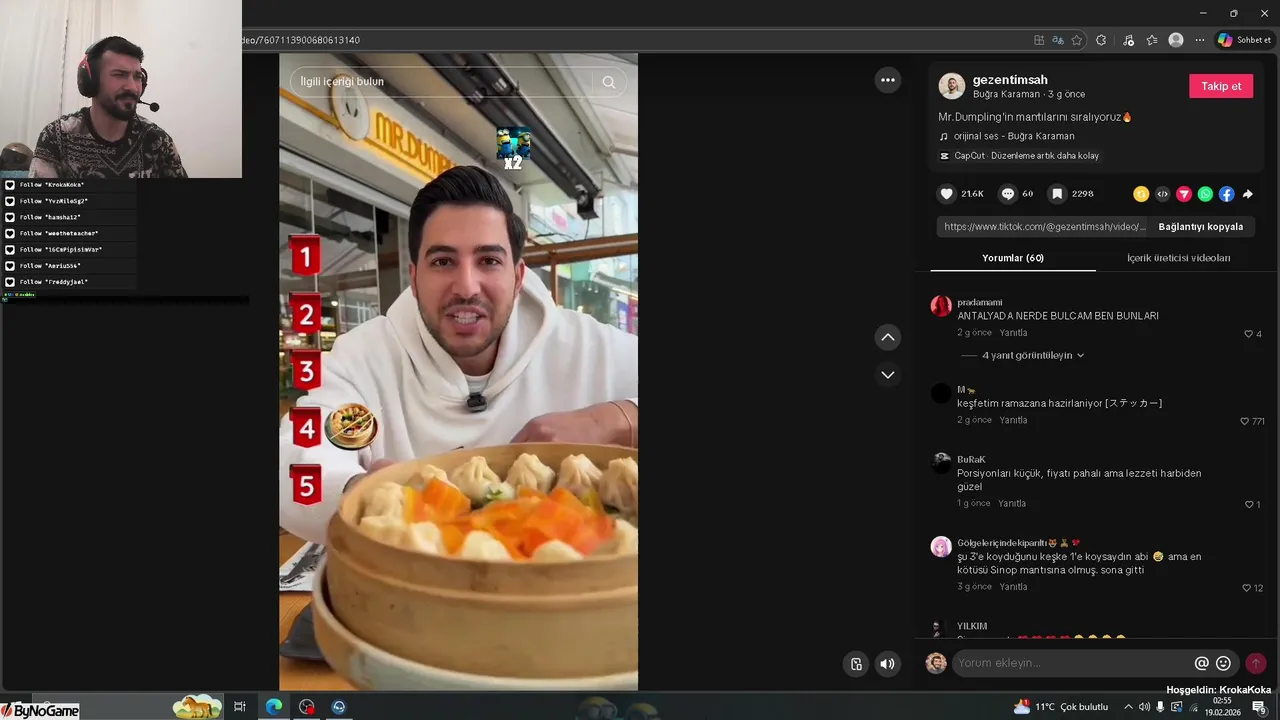This screenshot has height=720, width=1280.
Task: Open Edge favorites list icon
Action: tap(1152, 40)
